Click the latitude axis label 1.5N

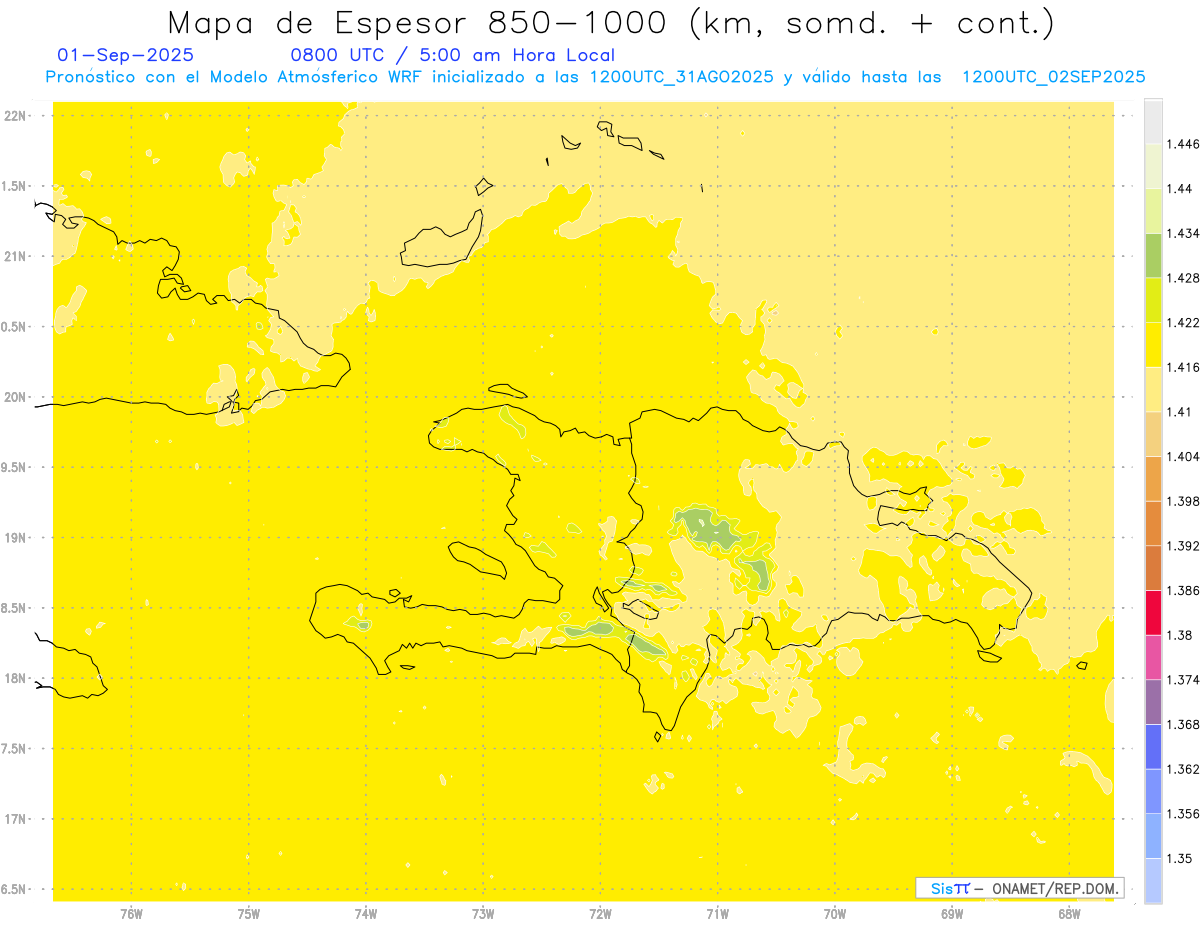[x=14, y=186]
